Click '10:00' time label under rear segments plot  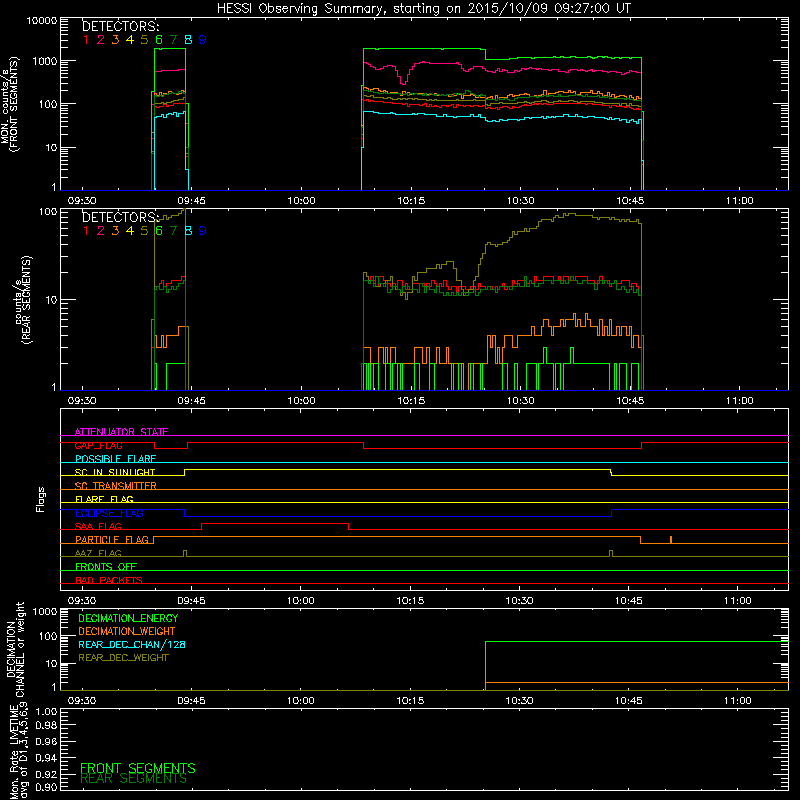(x=301, y=401)
